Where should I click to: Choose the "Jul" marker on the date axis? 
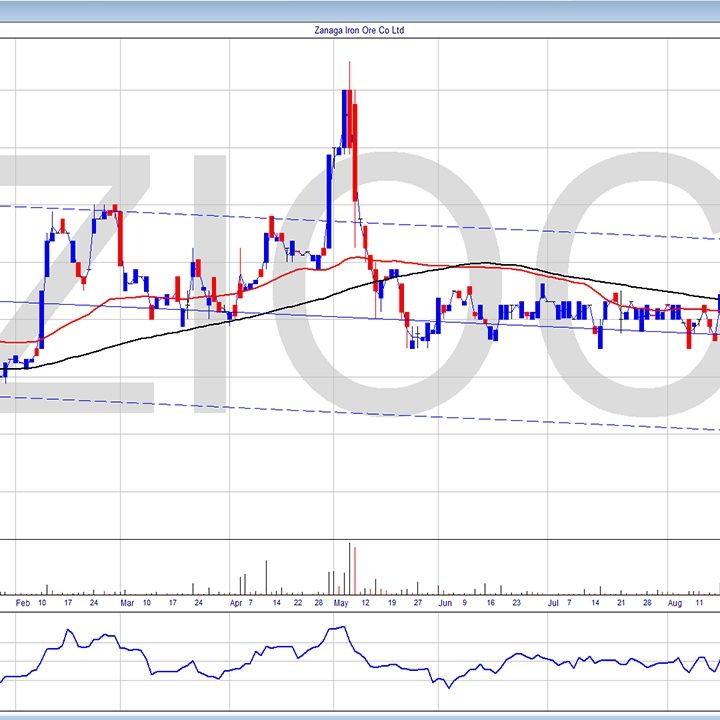pos(552,604)
